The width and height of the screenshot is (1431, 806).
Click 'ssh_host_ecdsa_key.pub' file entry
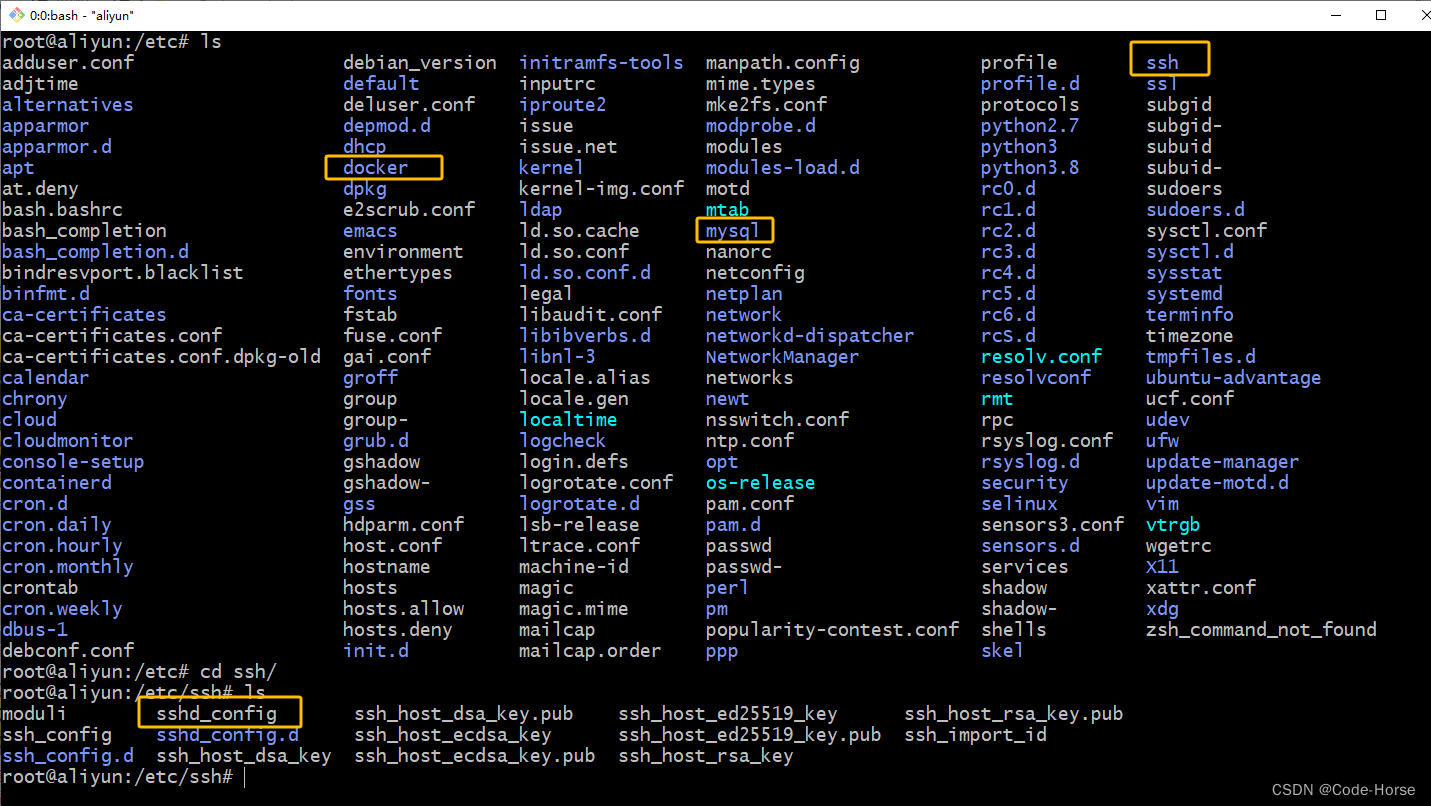pos(475,755)
